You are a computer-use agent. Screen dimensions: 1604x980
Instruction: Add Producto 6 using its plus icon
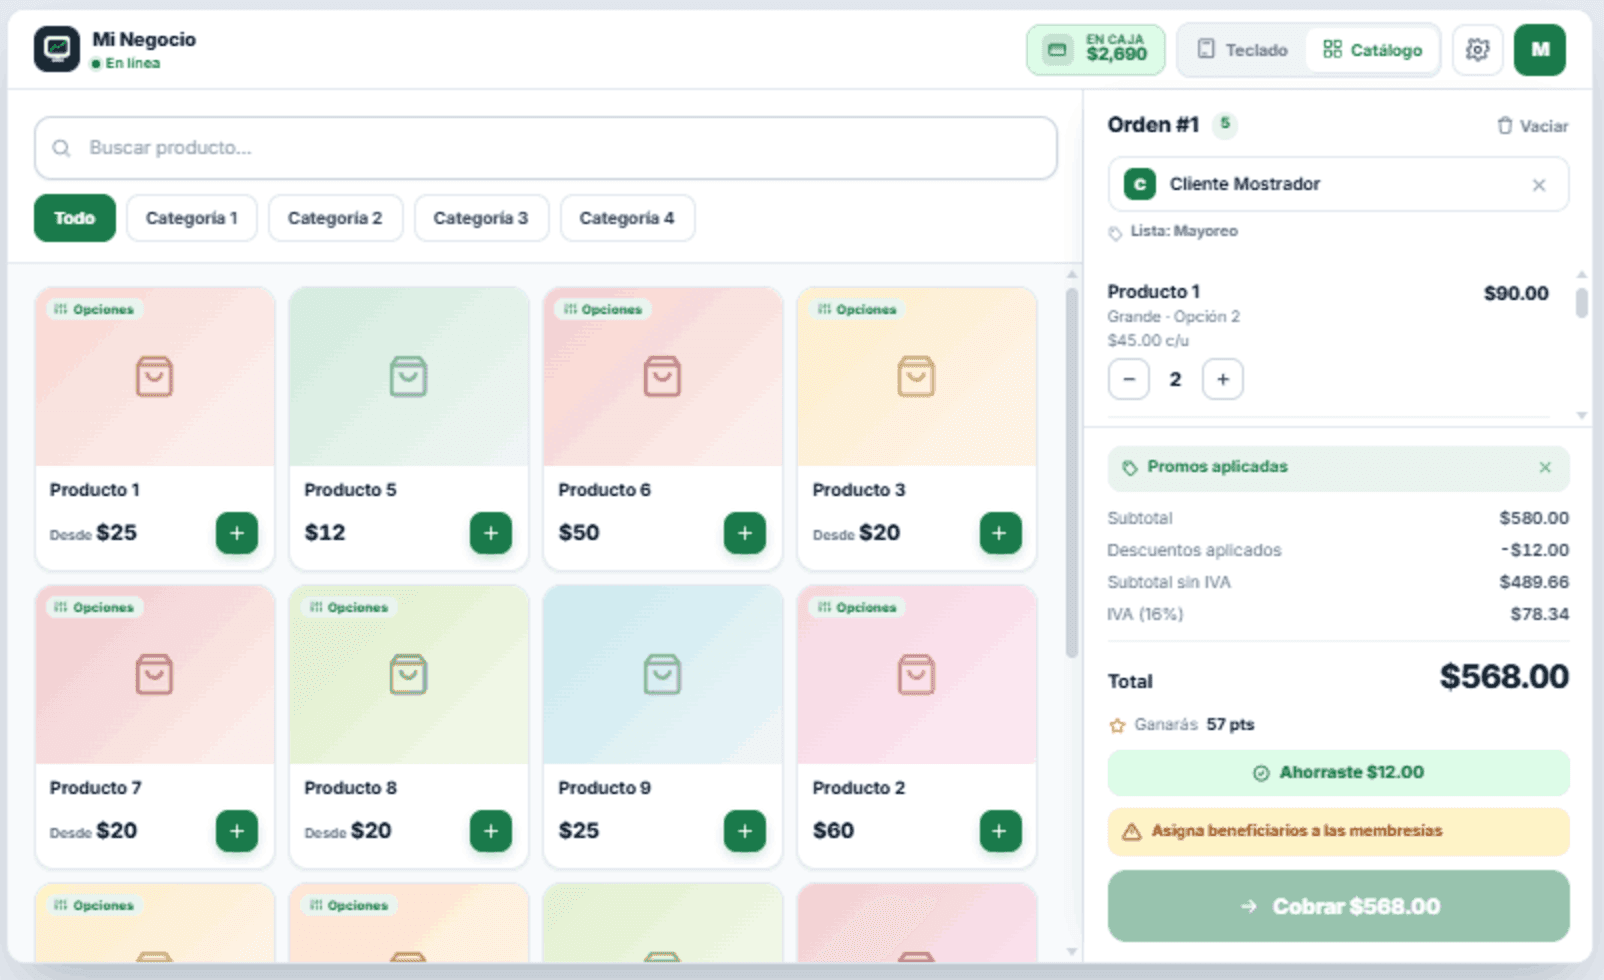[x=745, y=533]
